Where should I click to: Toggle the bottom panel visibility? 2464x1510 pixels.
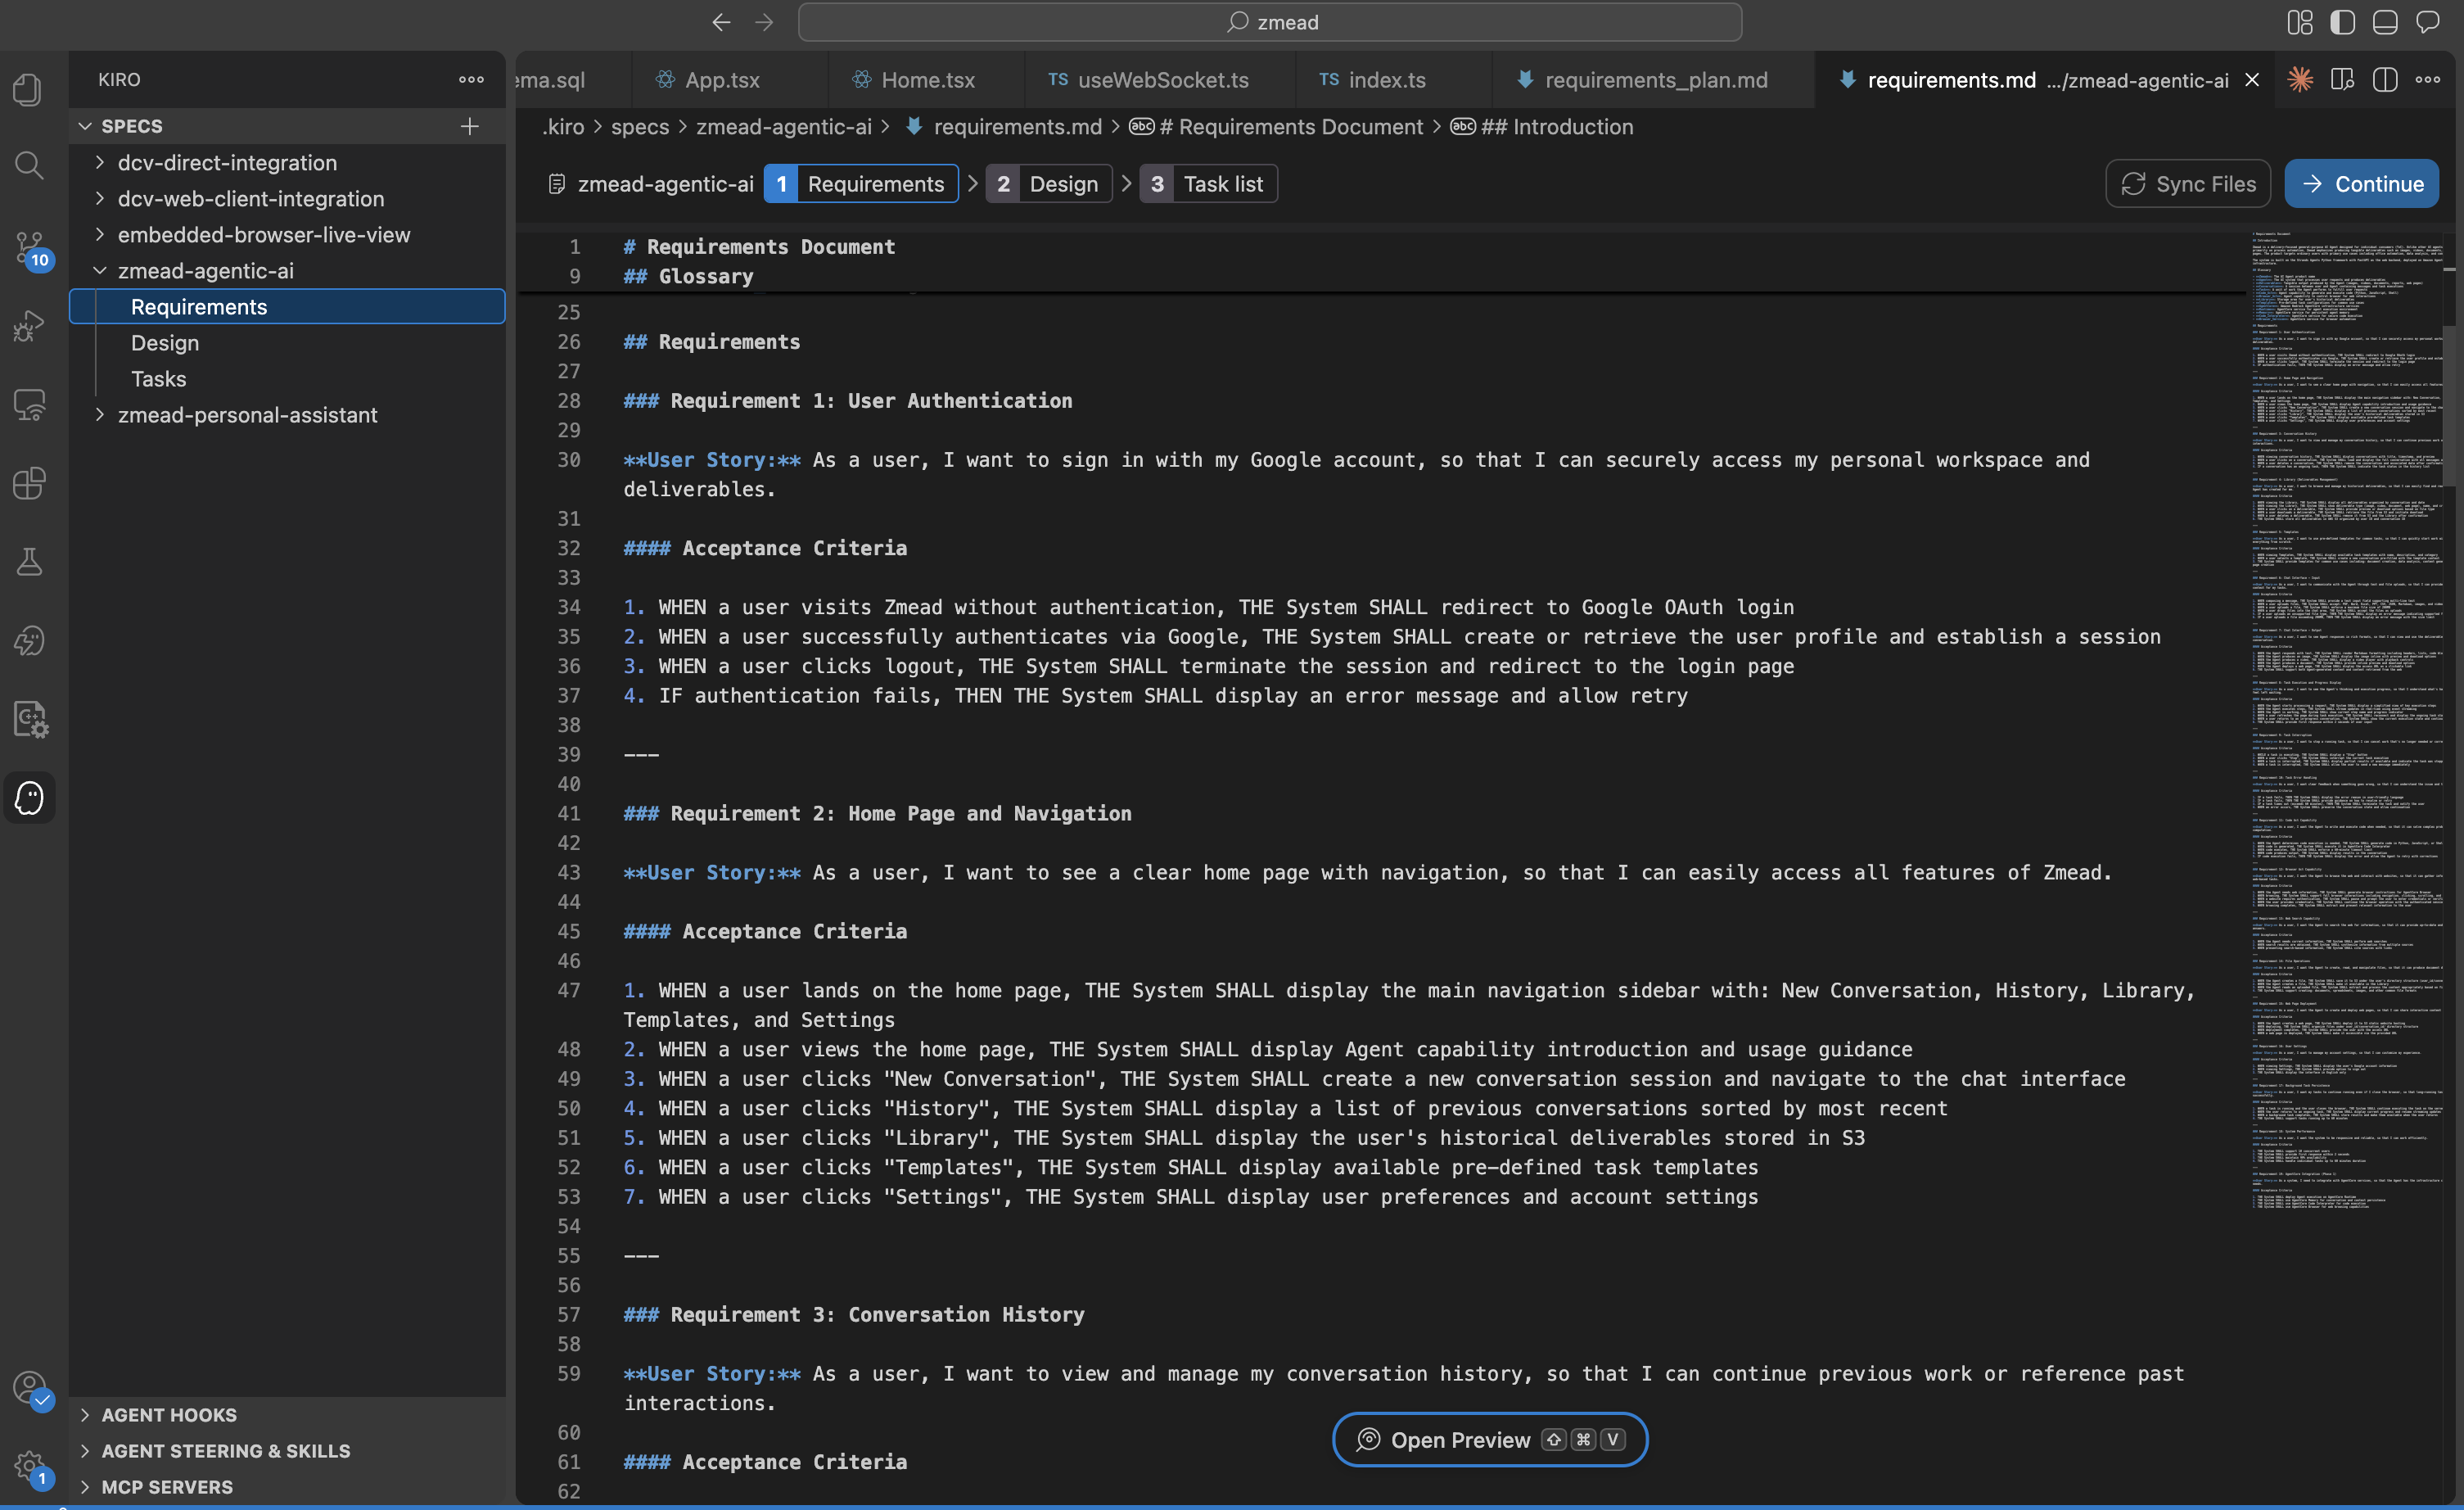2386,22
